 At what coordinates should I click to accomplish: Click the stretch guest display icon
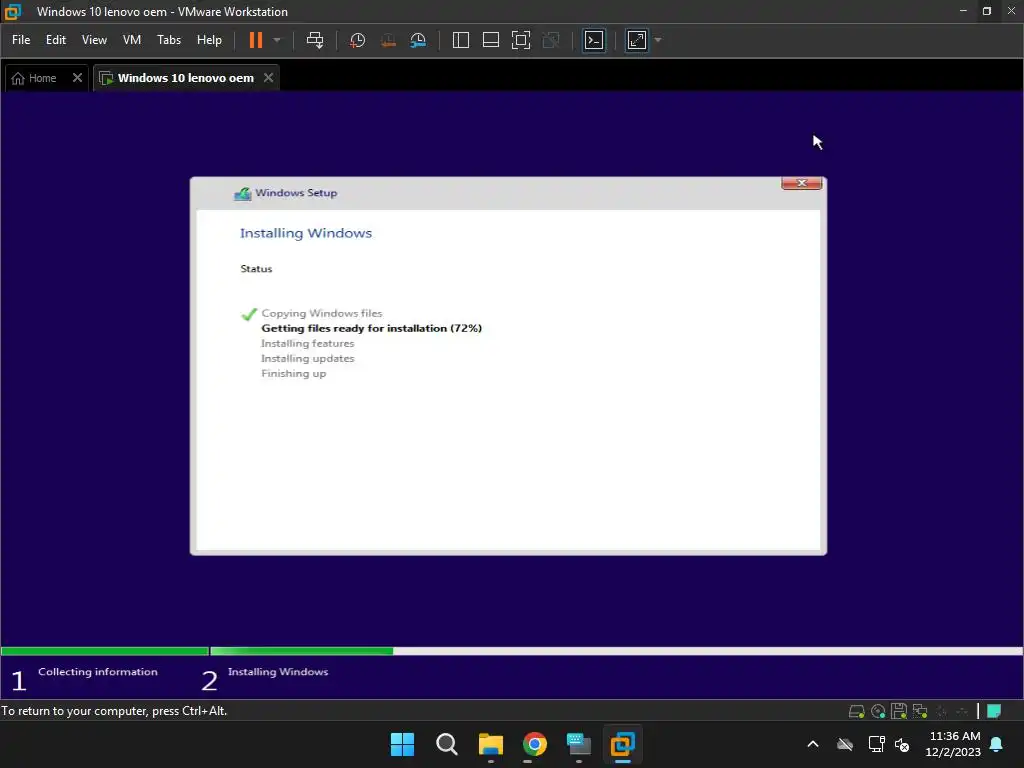tap(637, 40)
